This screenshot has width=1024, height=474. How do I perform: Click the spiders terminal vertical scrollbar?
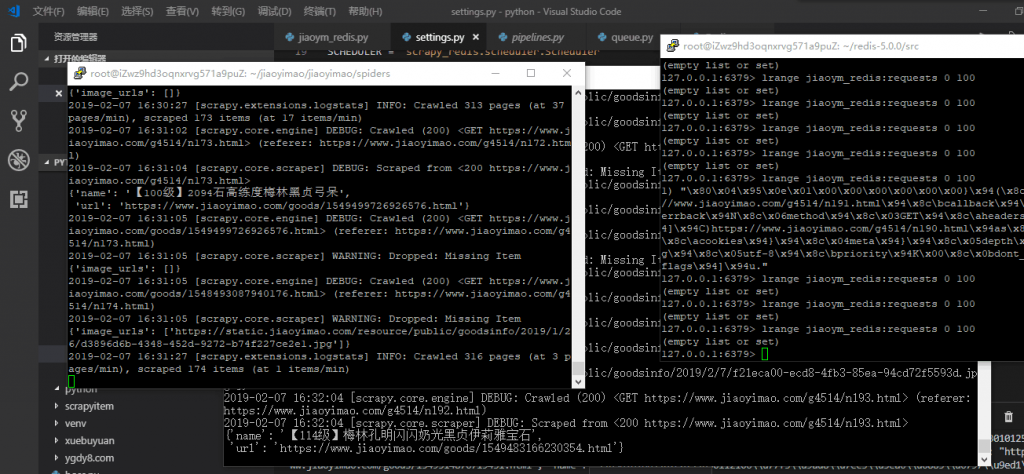tap(577, 230)
